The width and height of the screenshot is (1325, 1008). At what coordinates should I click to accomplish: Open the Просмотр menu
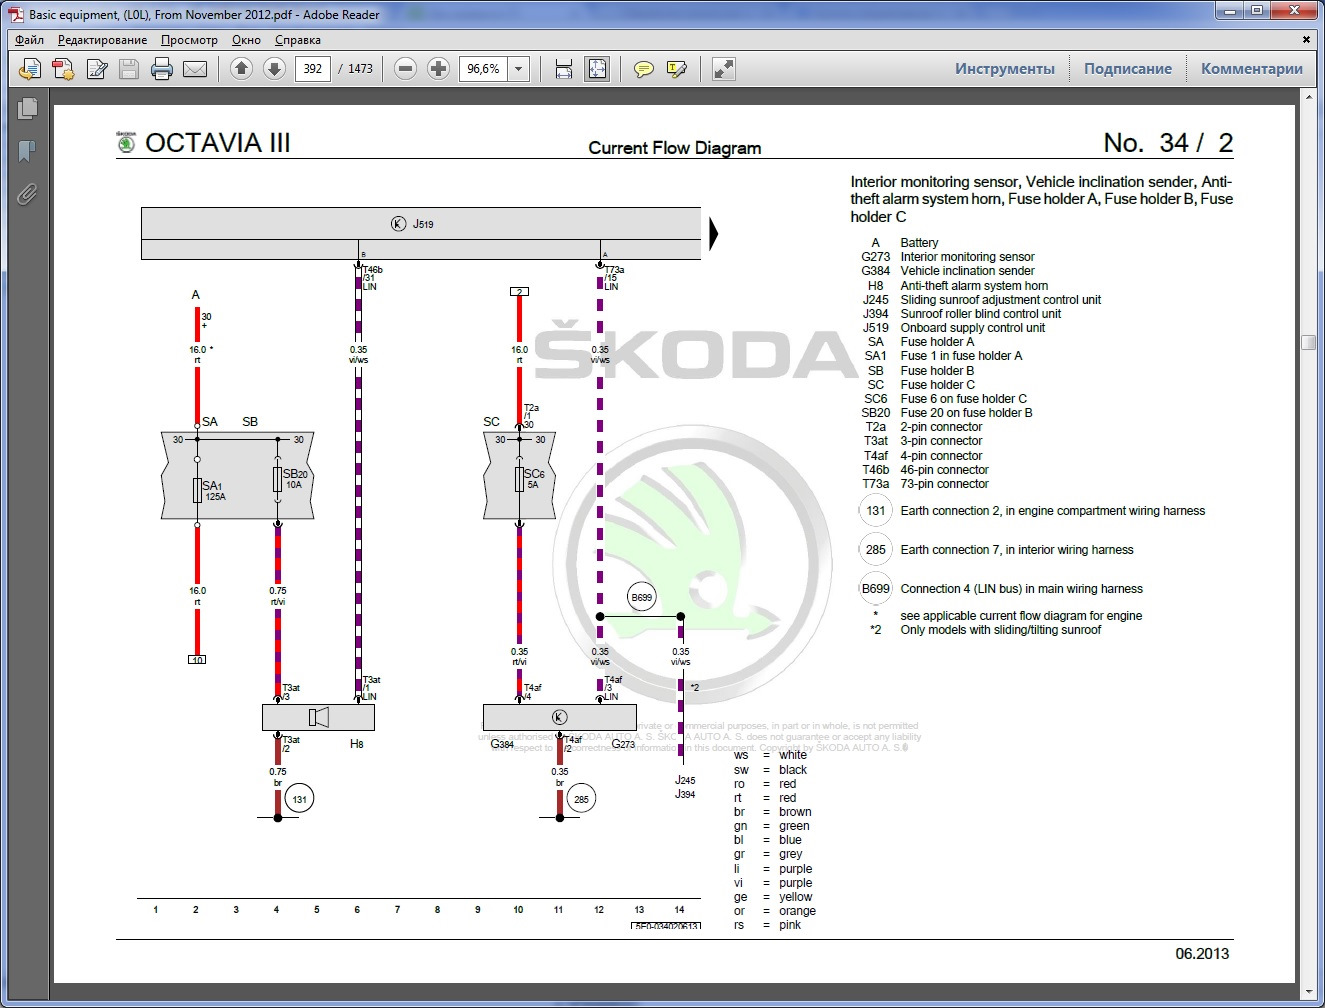(x=189, y=40)
